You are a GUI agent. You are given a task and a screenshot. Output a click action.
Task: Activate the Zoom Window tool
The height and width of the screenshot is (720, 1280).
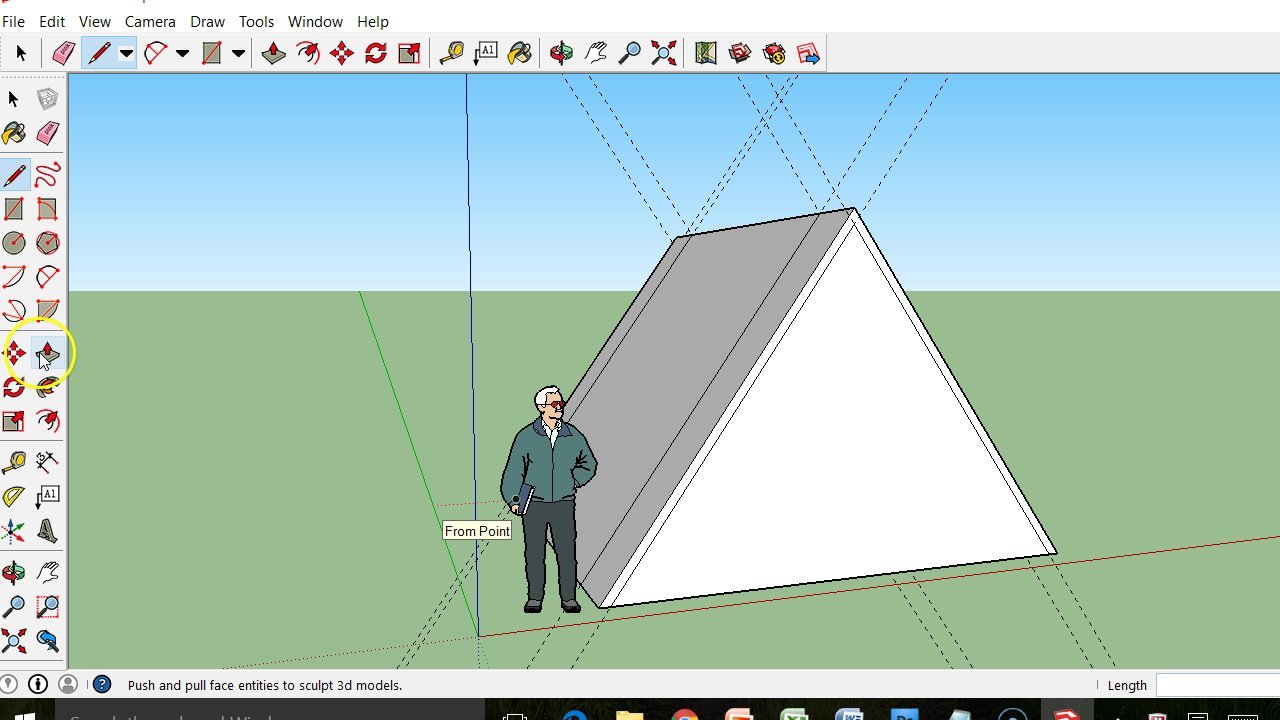47,606
